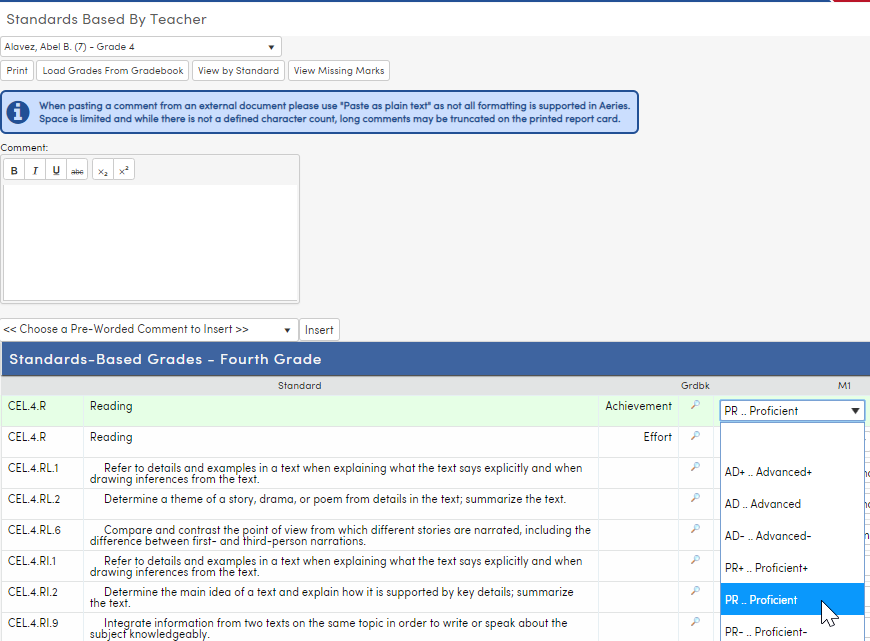
Task: Select the AD .. Advanced option
Action: (791, 503)
